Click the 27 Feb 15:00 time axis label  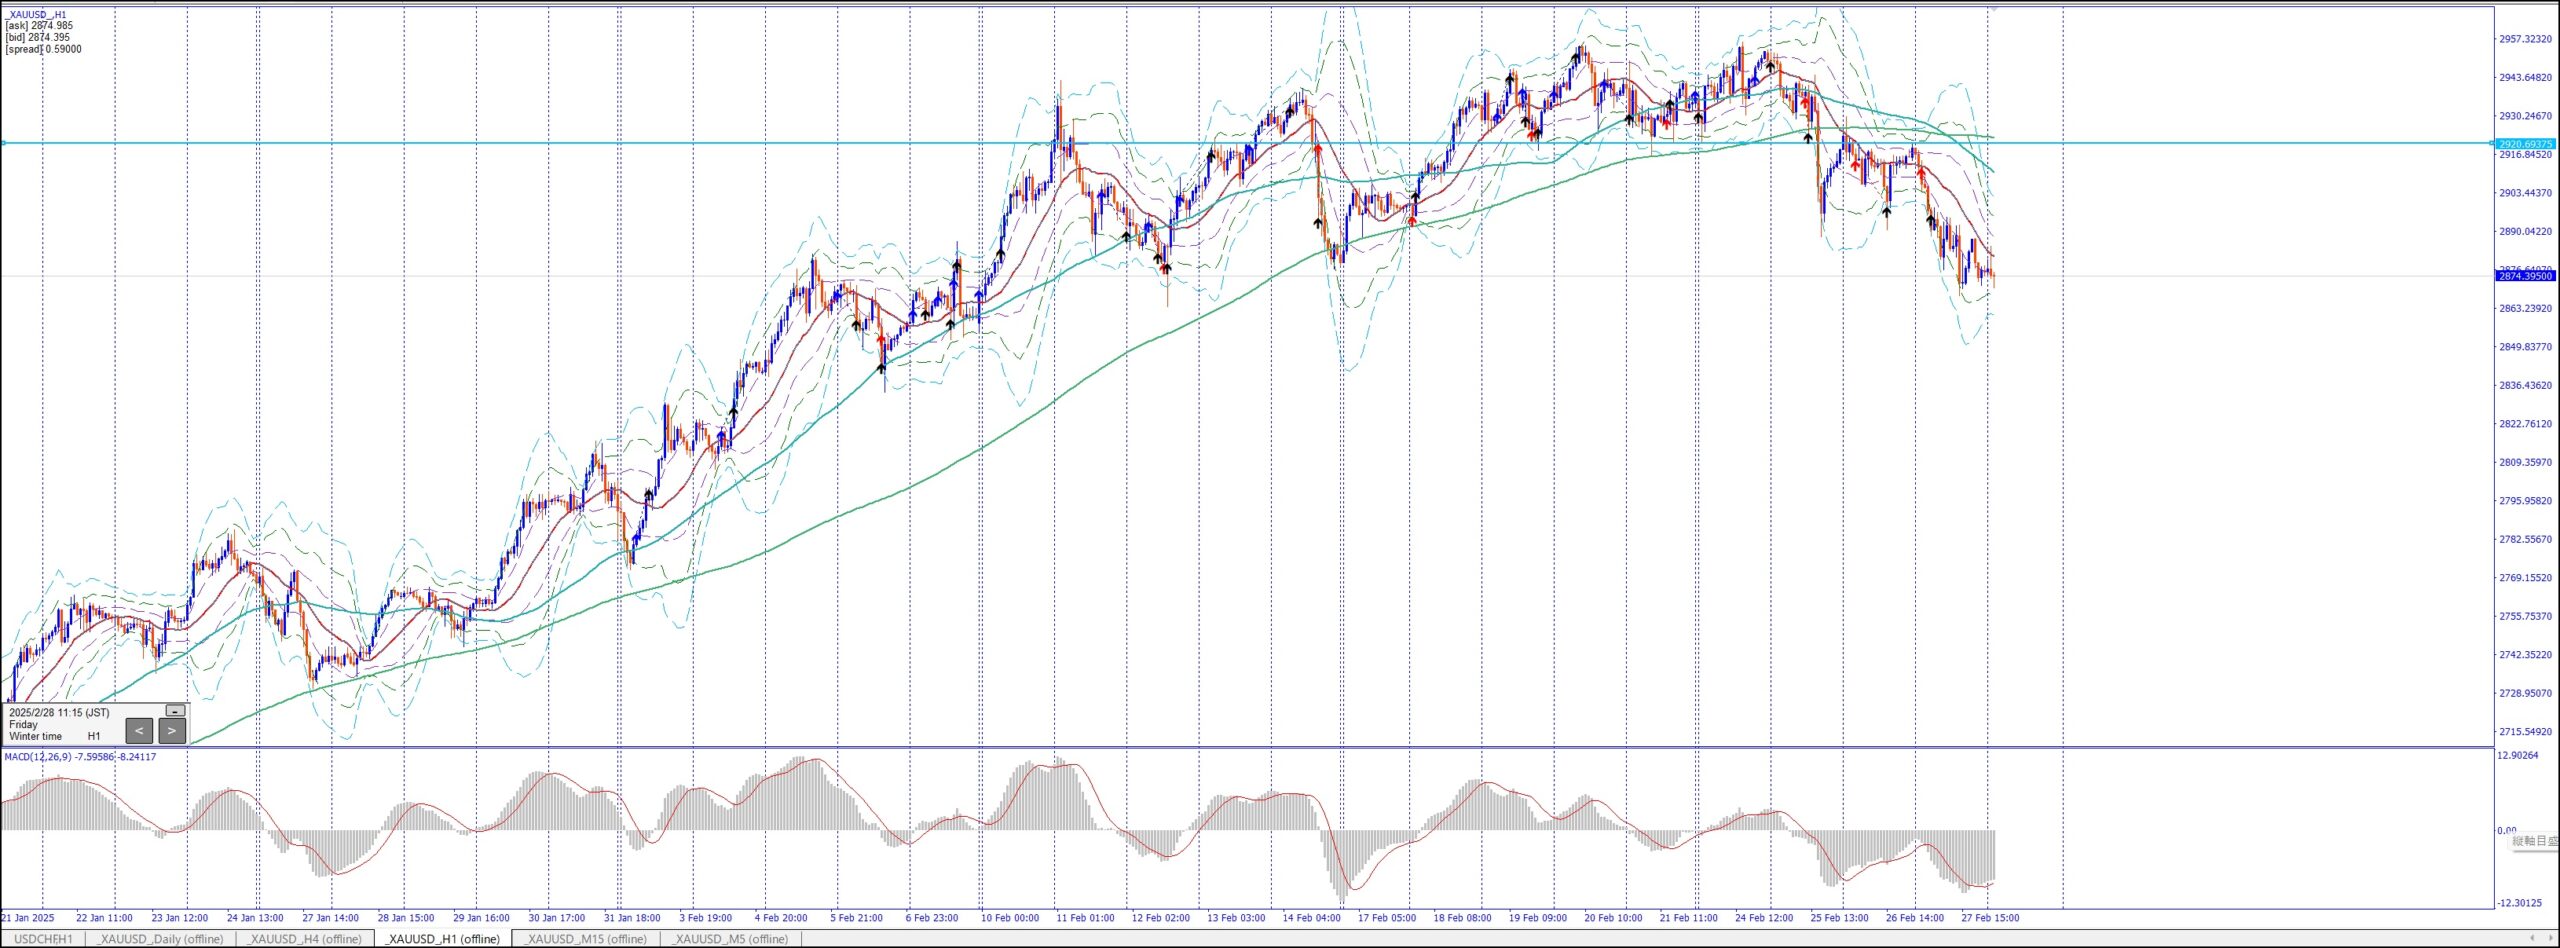pos(1990,918)
